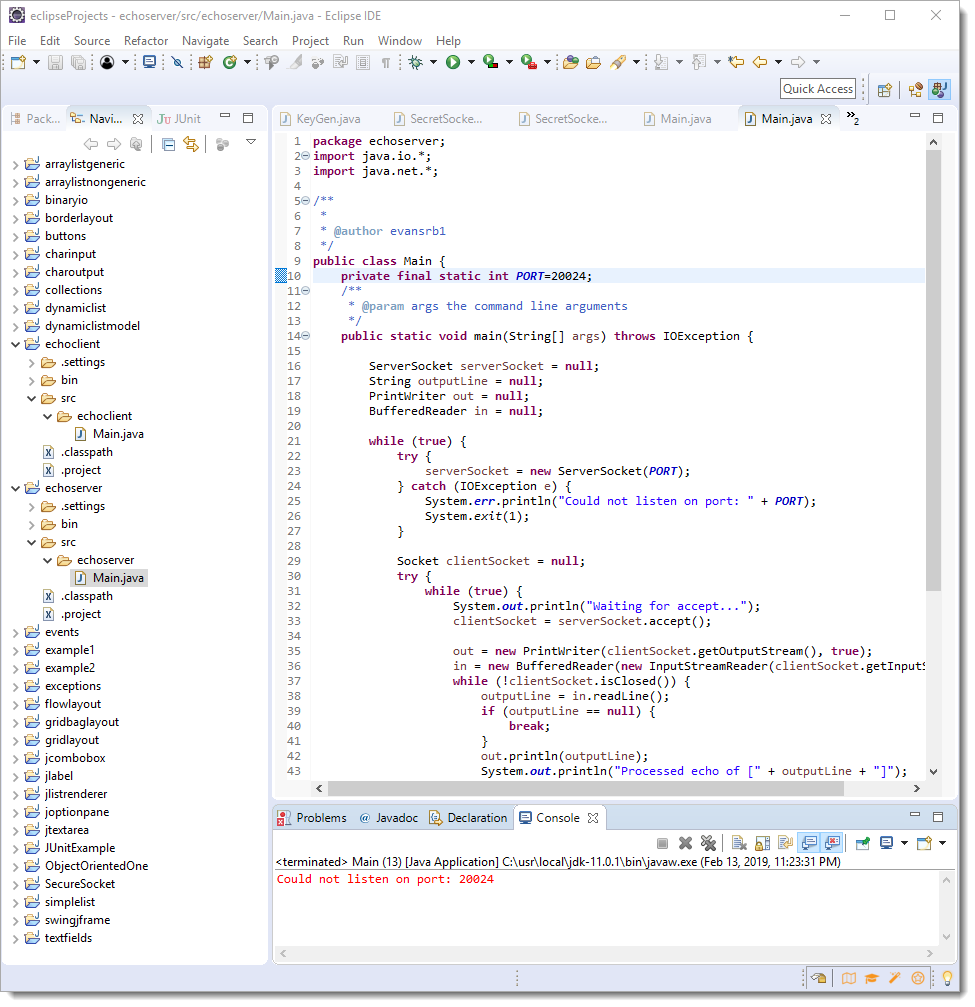Click the Open Perspective icon

(x=884, y=90)
